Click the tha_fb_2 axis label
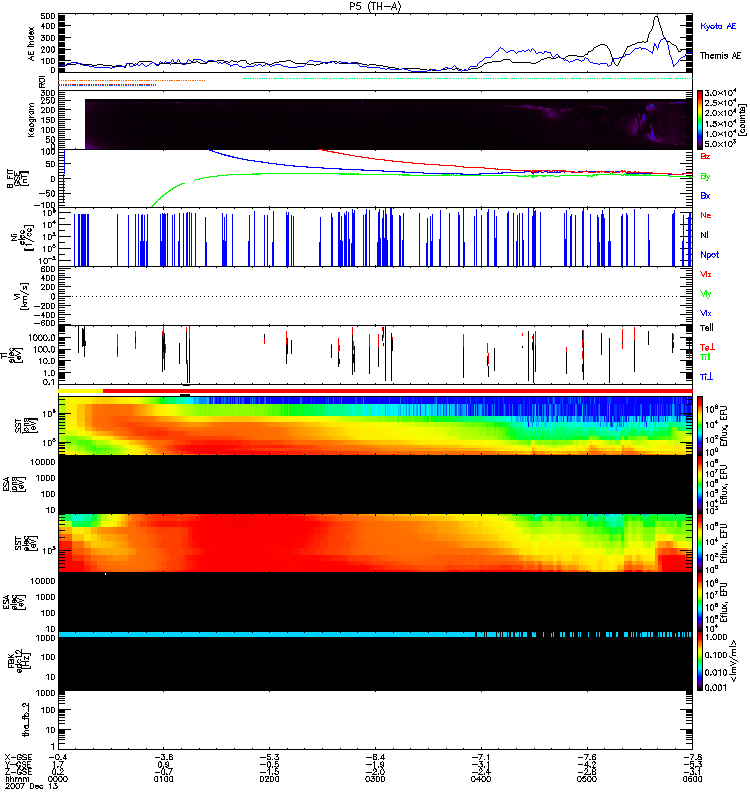Viewport: 750px width, 800px height. (x=26, y=720)
